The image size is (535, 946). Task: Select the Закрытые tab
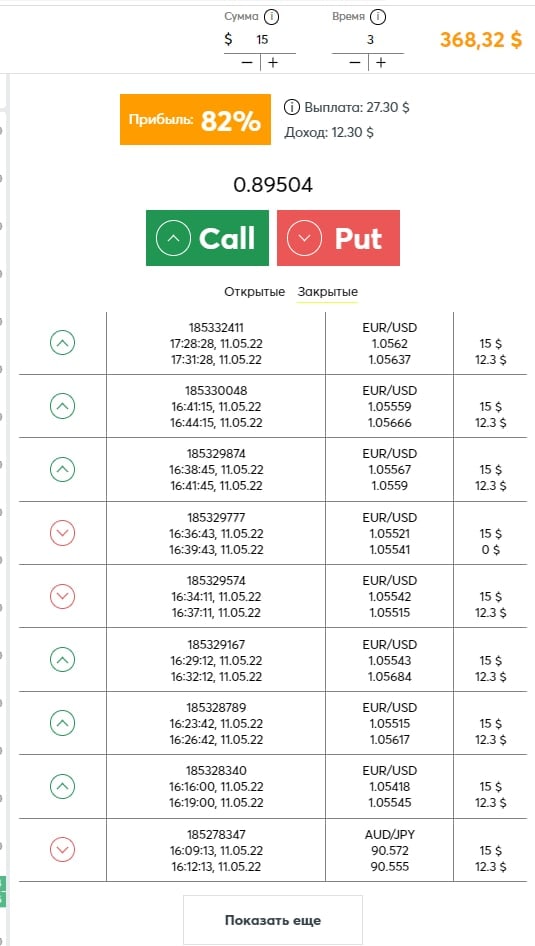tap(327, 291)
